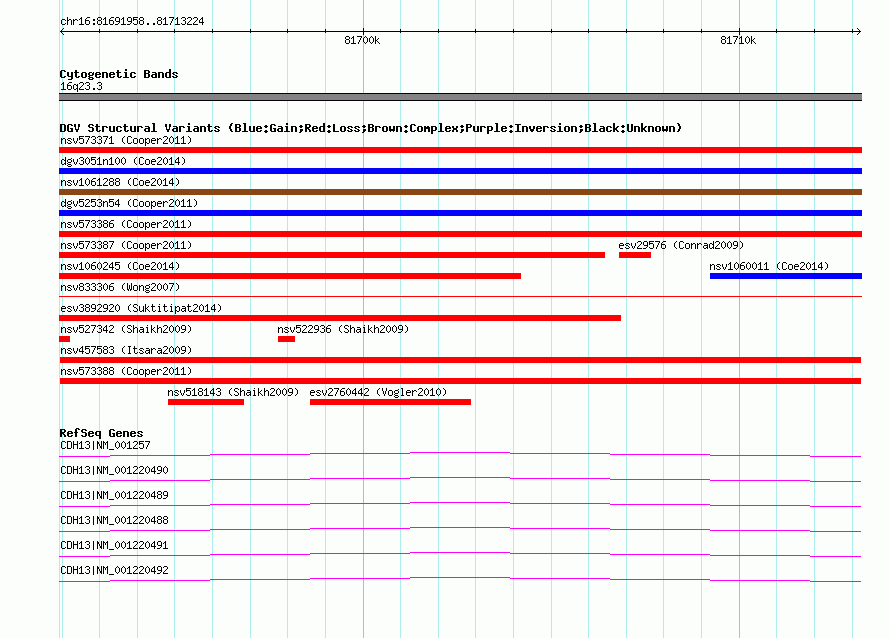Image resolution: width=890 pixels, height=638 pixels.
Task: Click the CDH13|NM_001257 label text
Action: (x=105, y=445)
